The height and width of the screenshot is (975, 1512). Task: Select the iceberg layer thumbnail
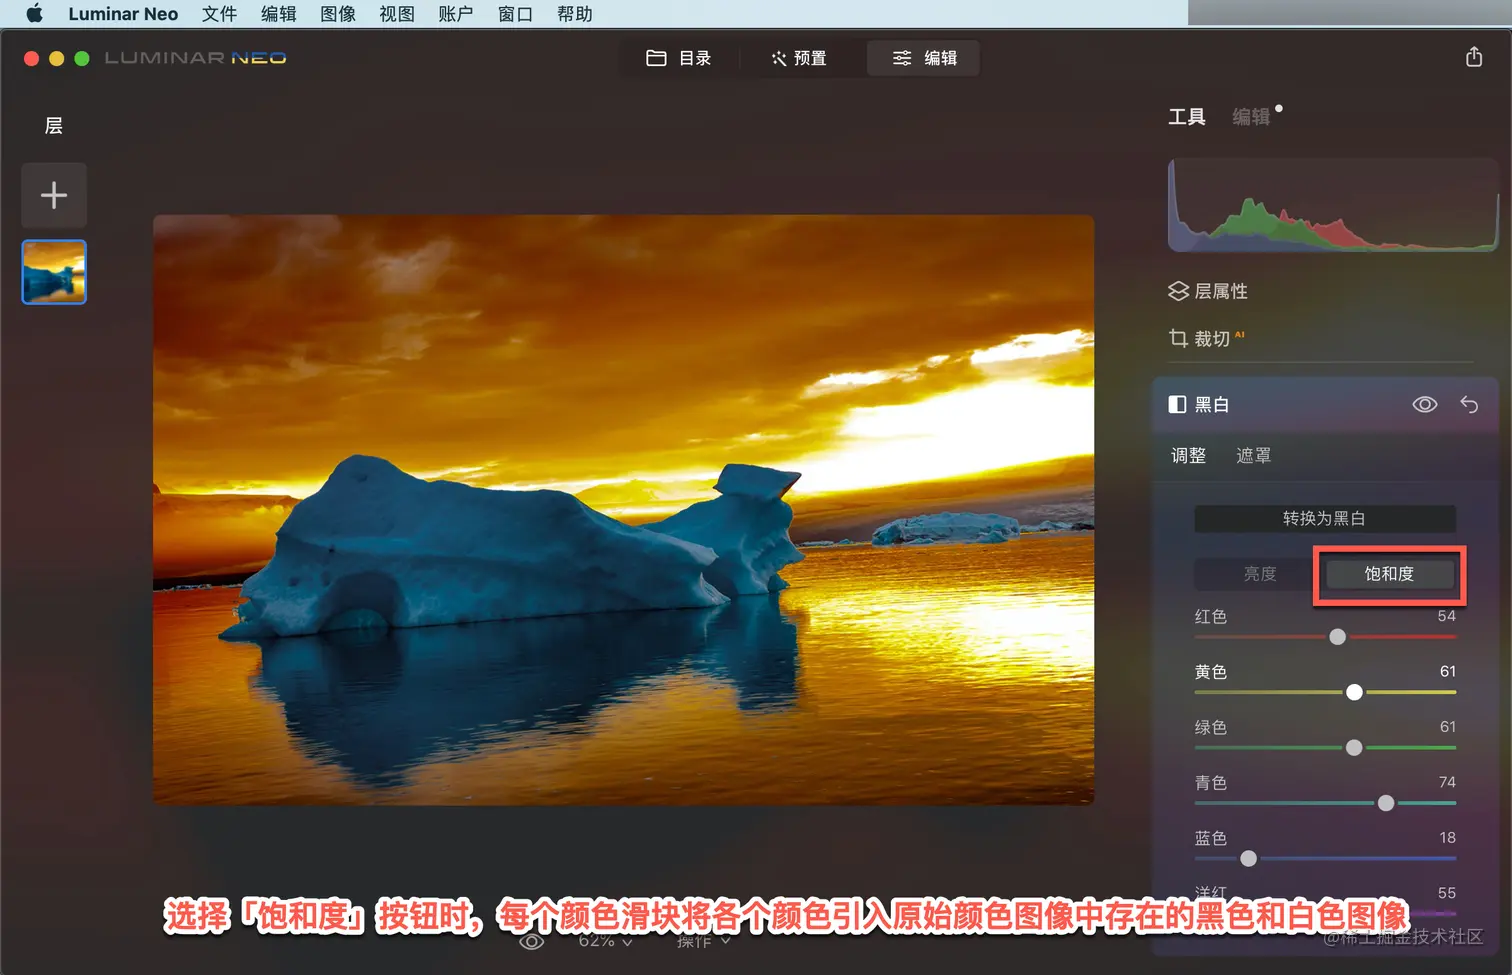[54, 271]
